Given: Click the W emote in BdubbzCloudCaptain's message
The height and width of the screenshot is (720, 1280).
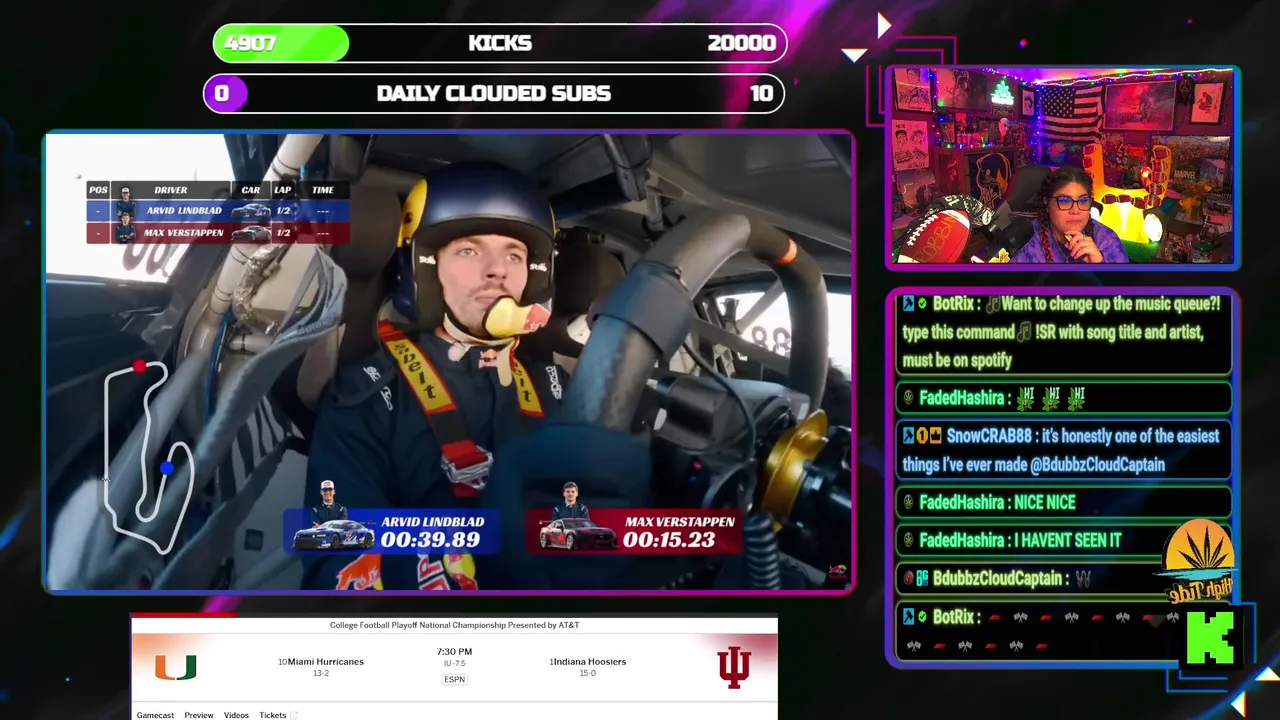Looking at the screenshot, I should tap(1082, 578).
